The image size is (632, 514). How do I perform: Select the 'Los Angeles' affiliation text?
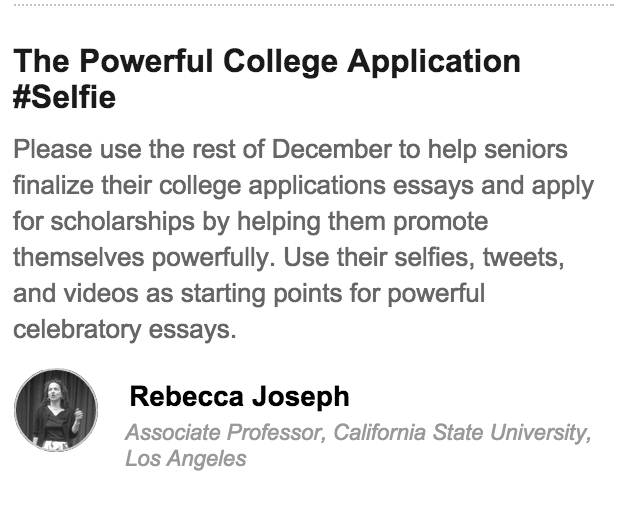(x=186, y=458)
